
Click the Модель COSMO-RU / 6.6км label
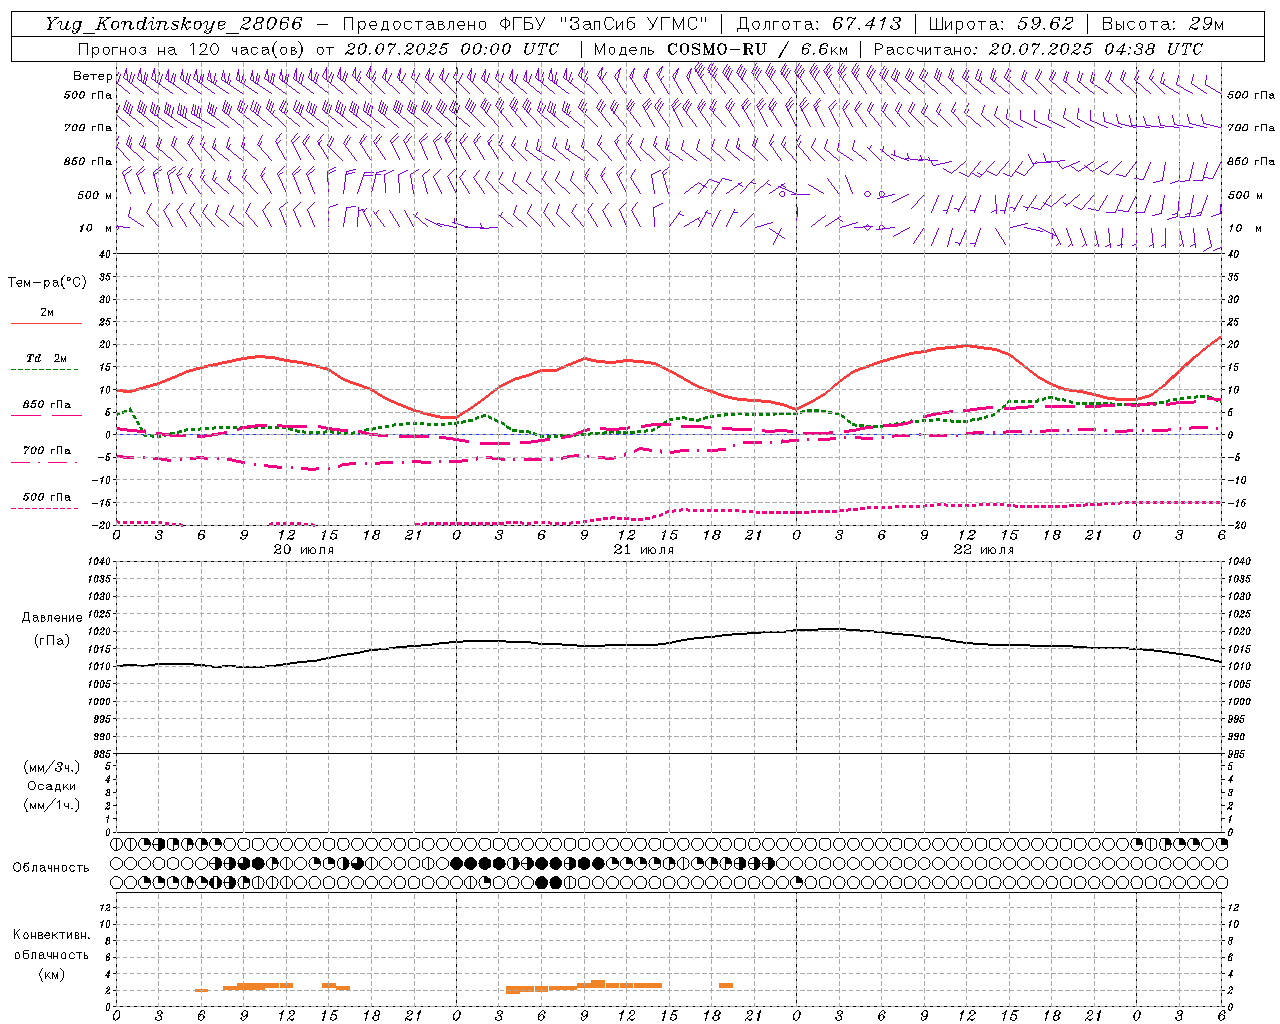click(x=720, y=49)
